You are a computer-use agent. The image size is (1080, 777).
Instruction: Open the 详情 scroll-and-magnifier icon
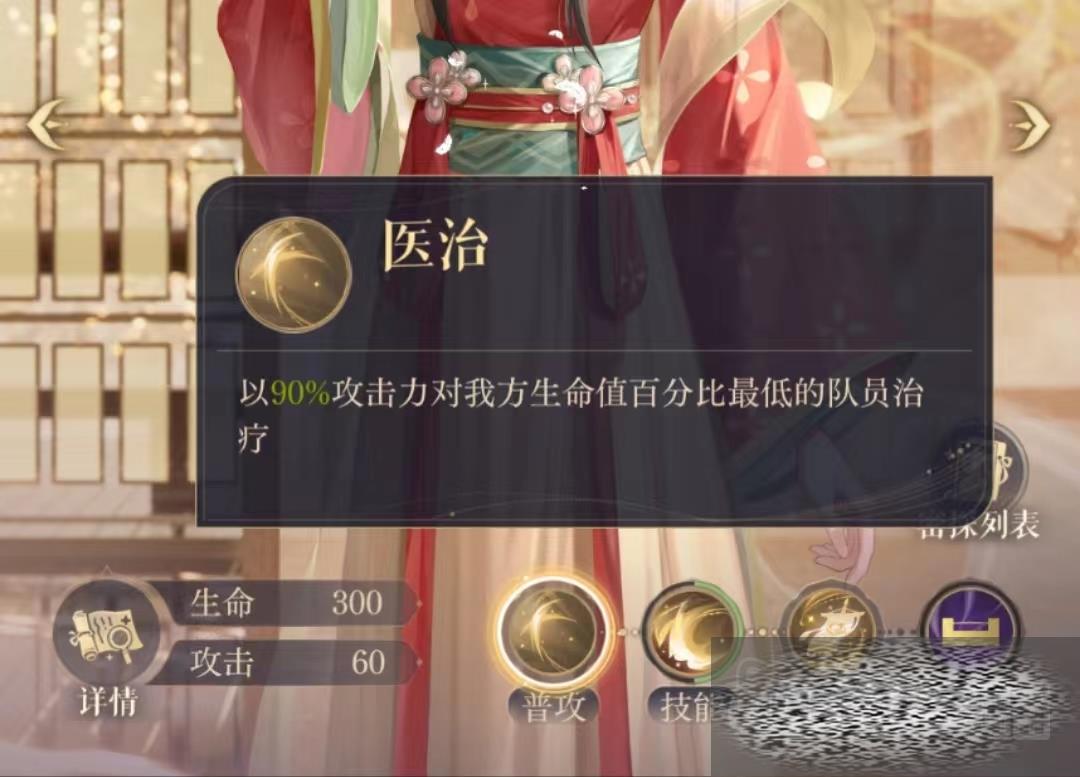(x=105, y=634)
